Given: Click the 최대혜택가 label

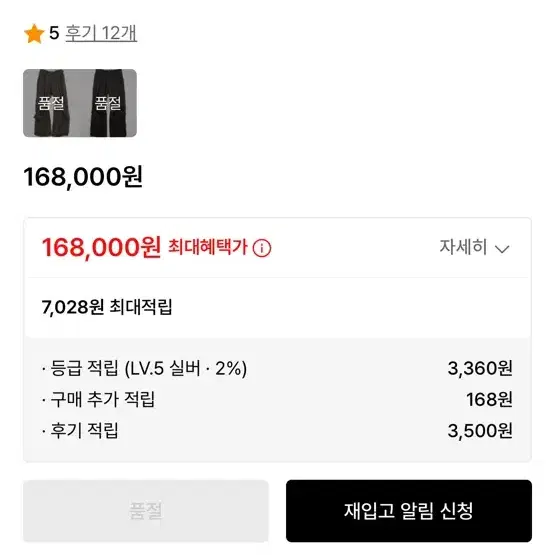Looking at the screenshot, I should [208, 247].
